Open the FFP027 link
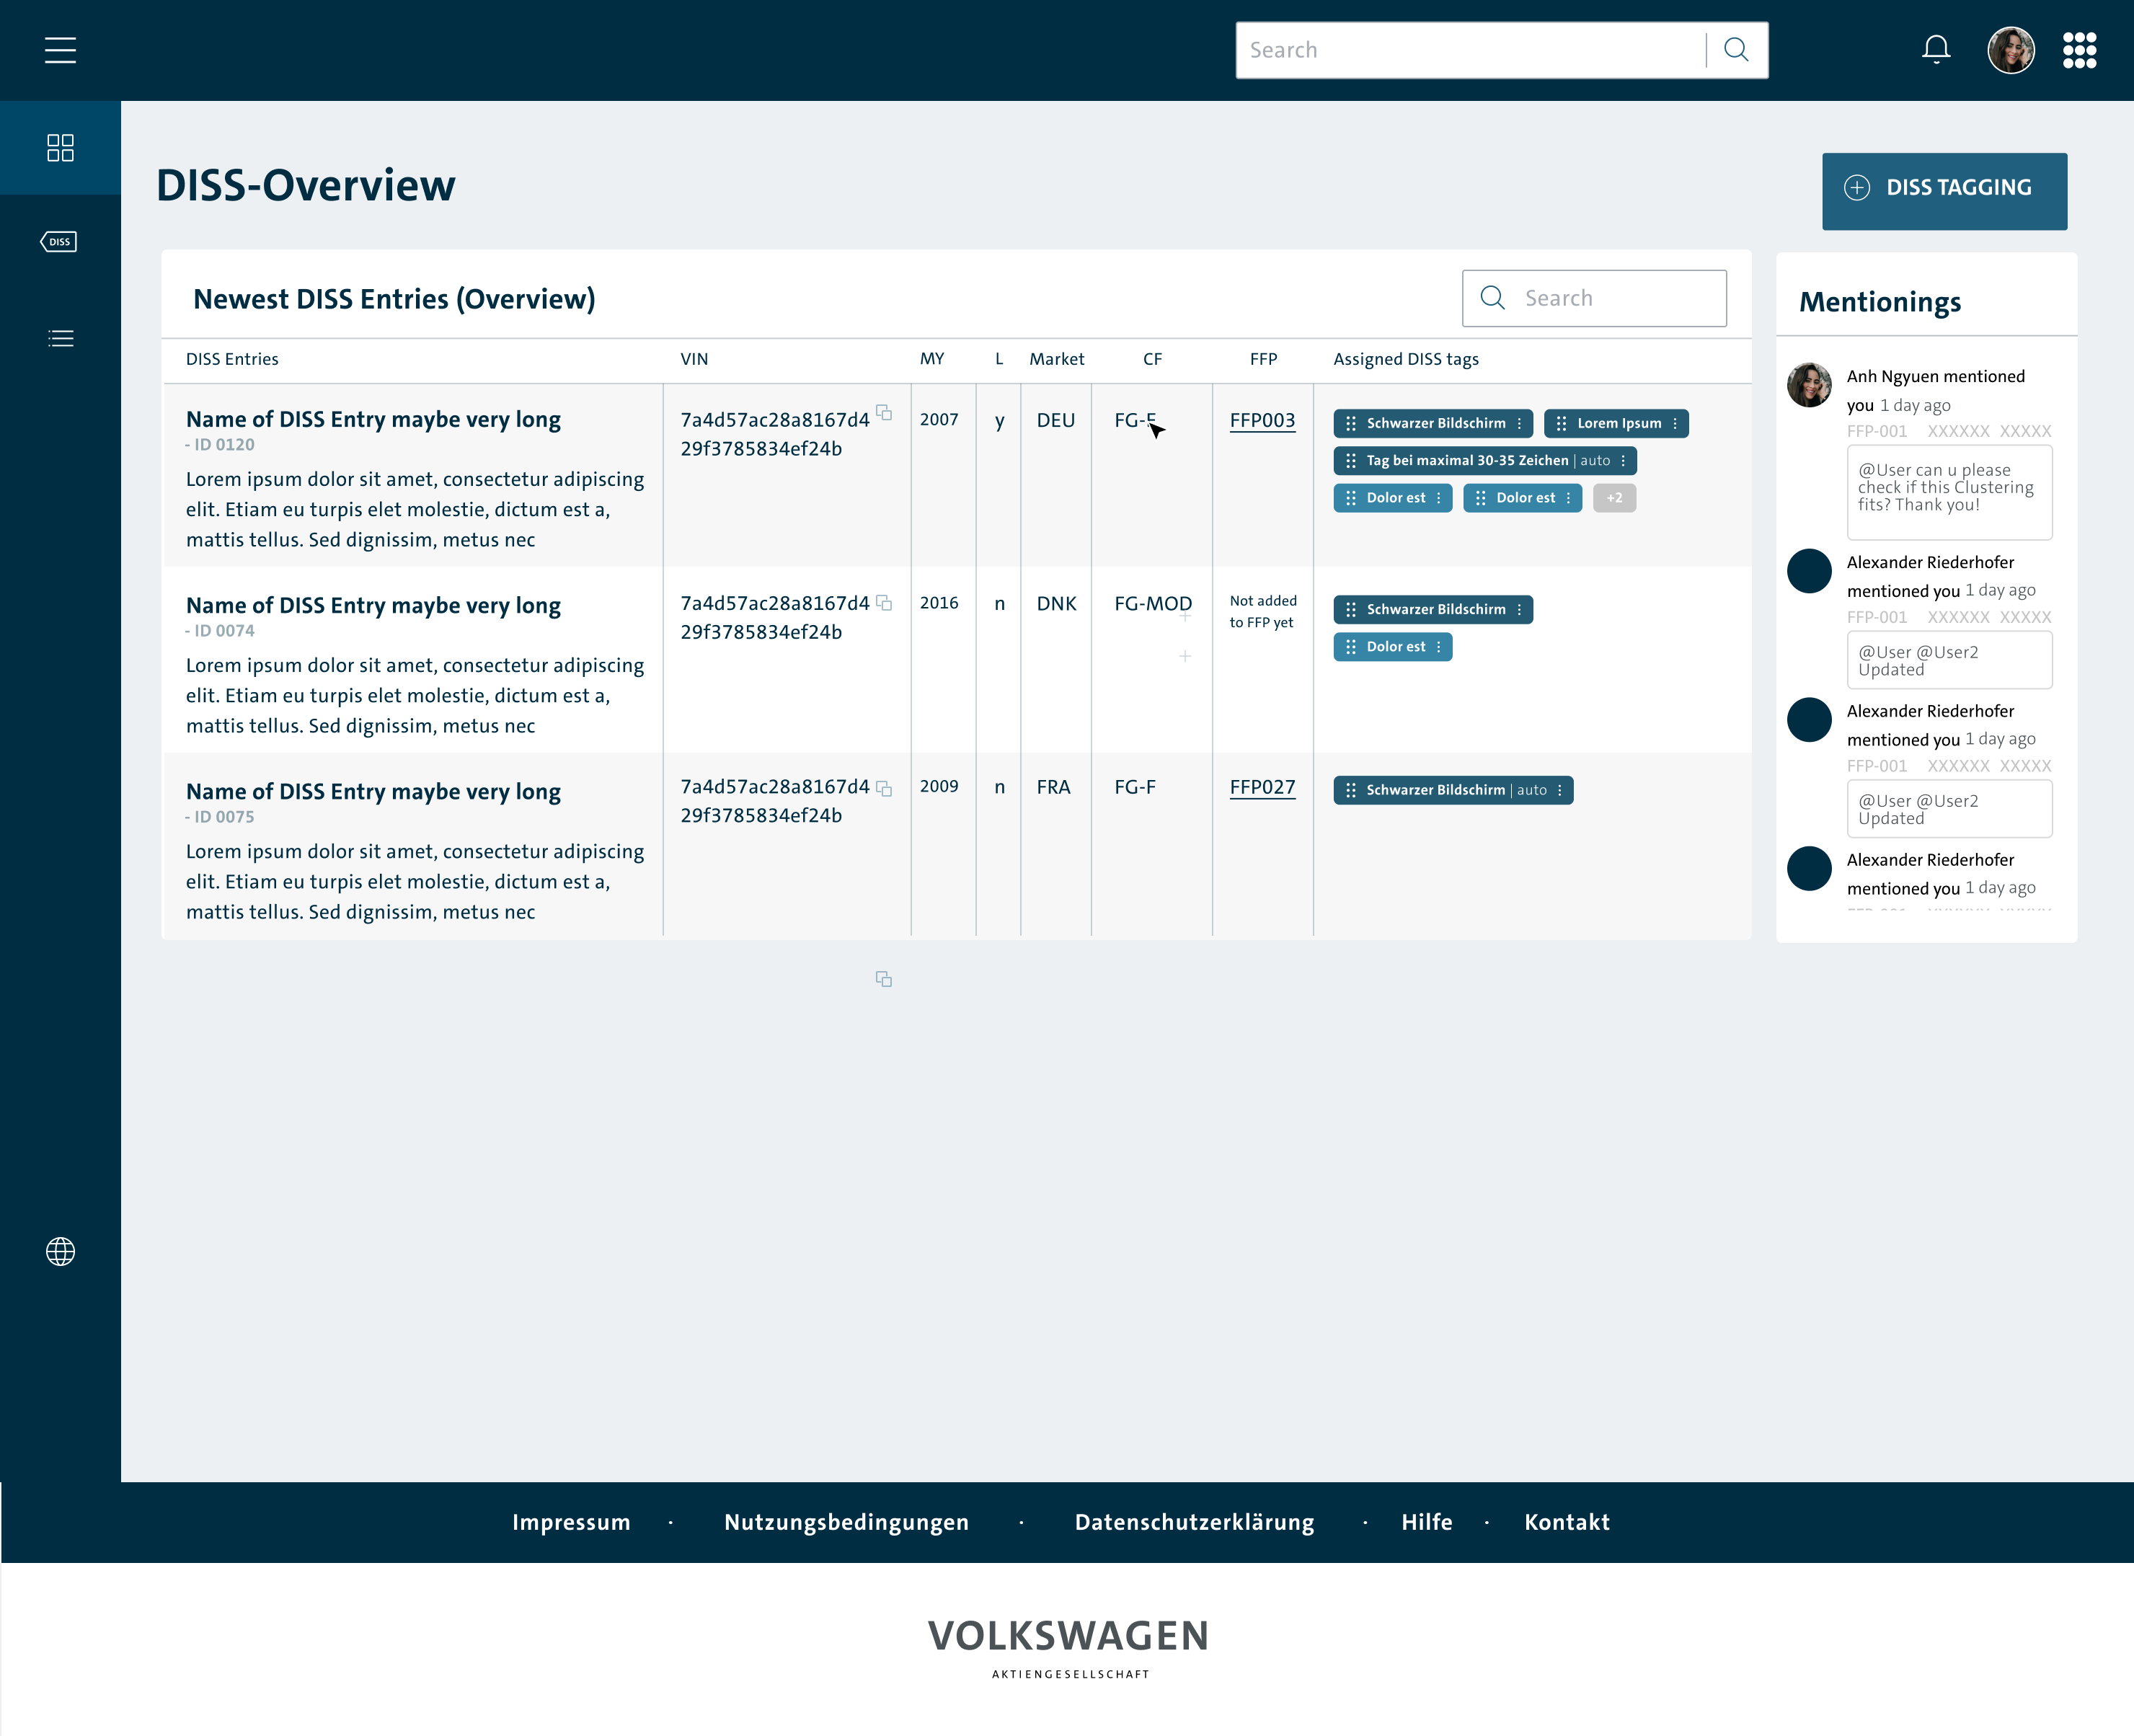Image resolution: width=2134 pixels, height=1736 pixels. click(1262, 788)
